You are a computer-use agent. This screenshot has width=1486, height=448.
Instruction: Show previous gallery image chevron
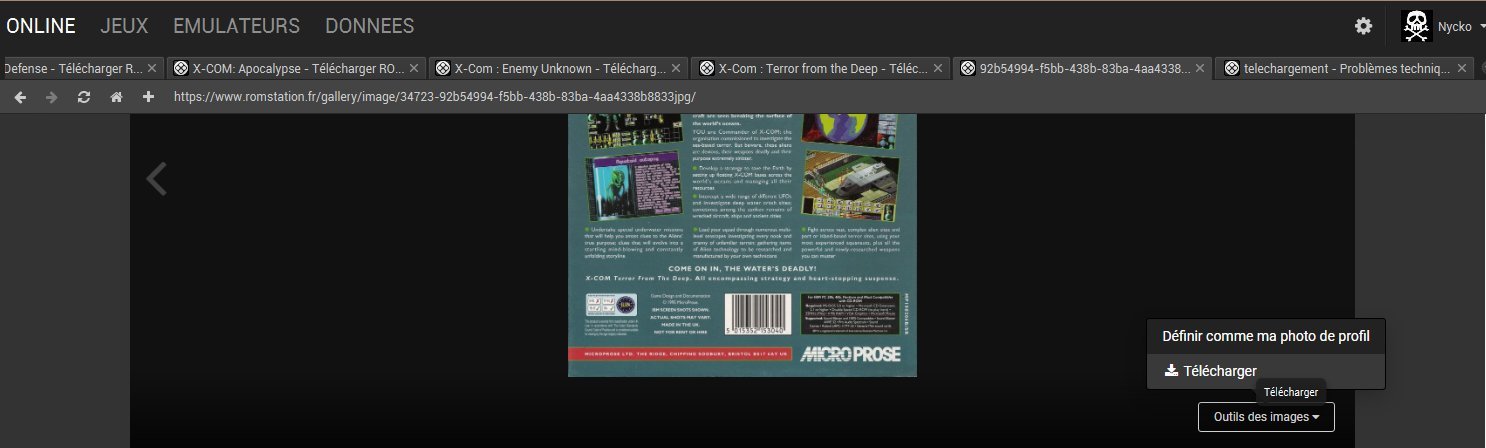coord(156,179)
